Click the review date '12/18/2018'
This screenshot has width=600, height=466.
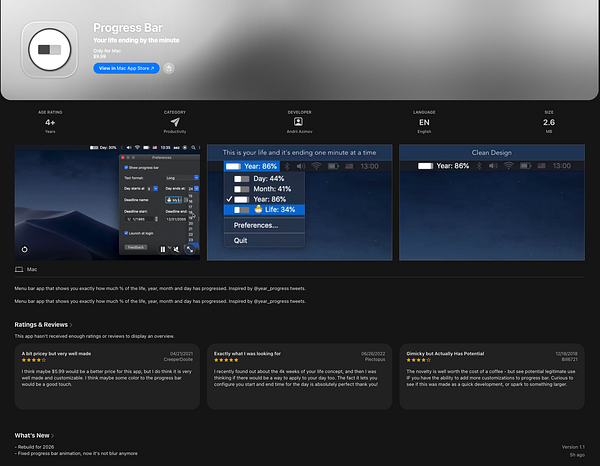pos(566,354)
